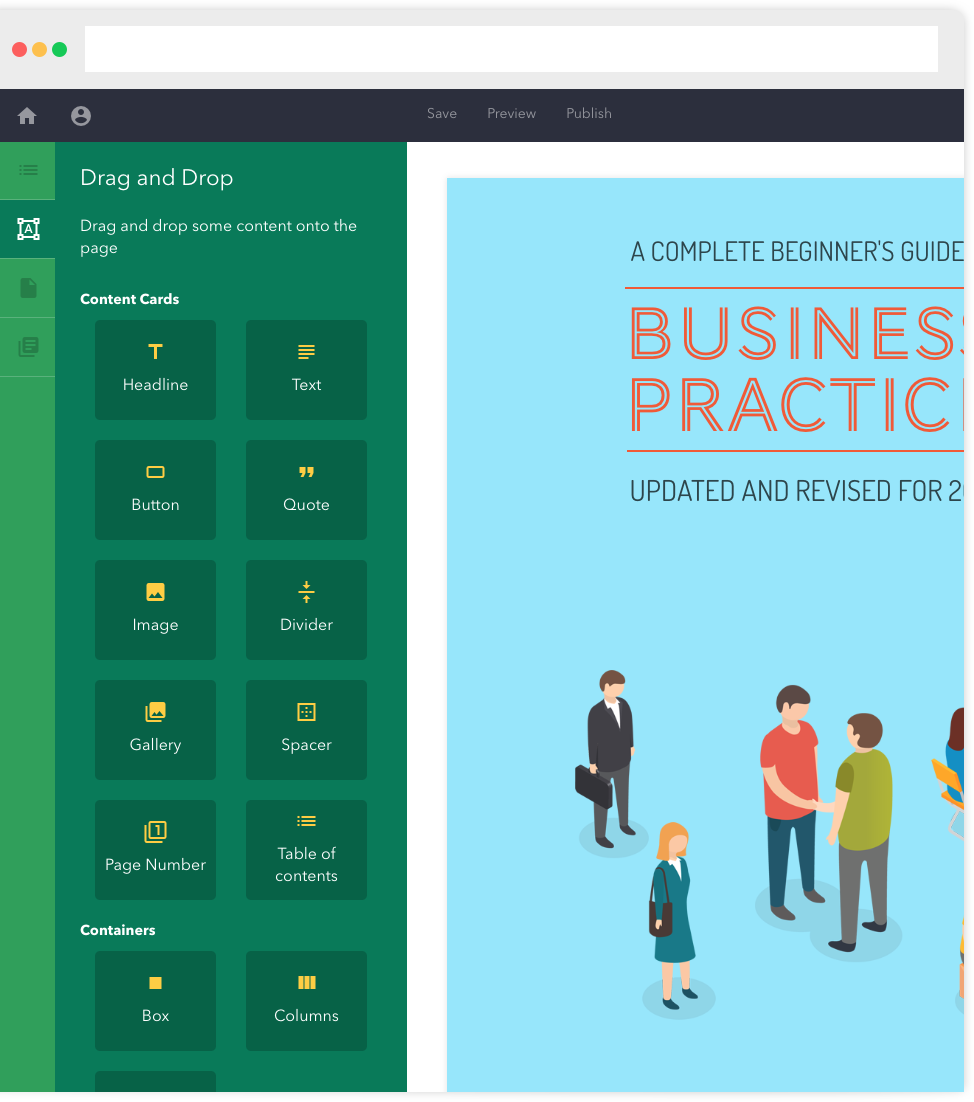
Task: Pick the Text content card
Action: click(x=306, y=369)
